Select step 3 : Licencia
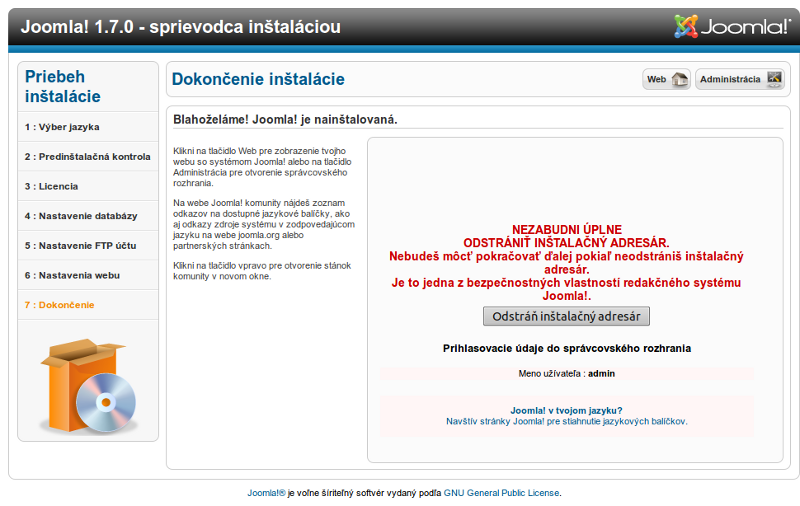This screenshot has width=800, height=506. click(x=88, y=186)
